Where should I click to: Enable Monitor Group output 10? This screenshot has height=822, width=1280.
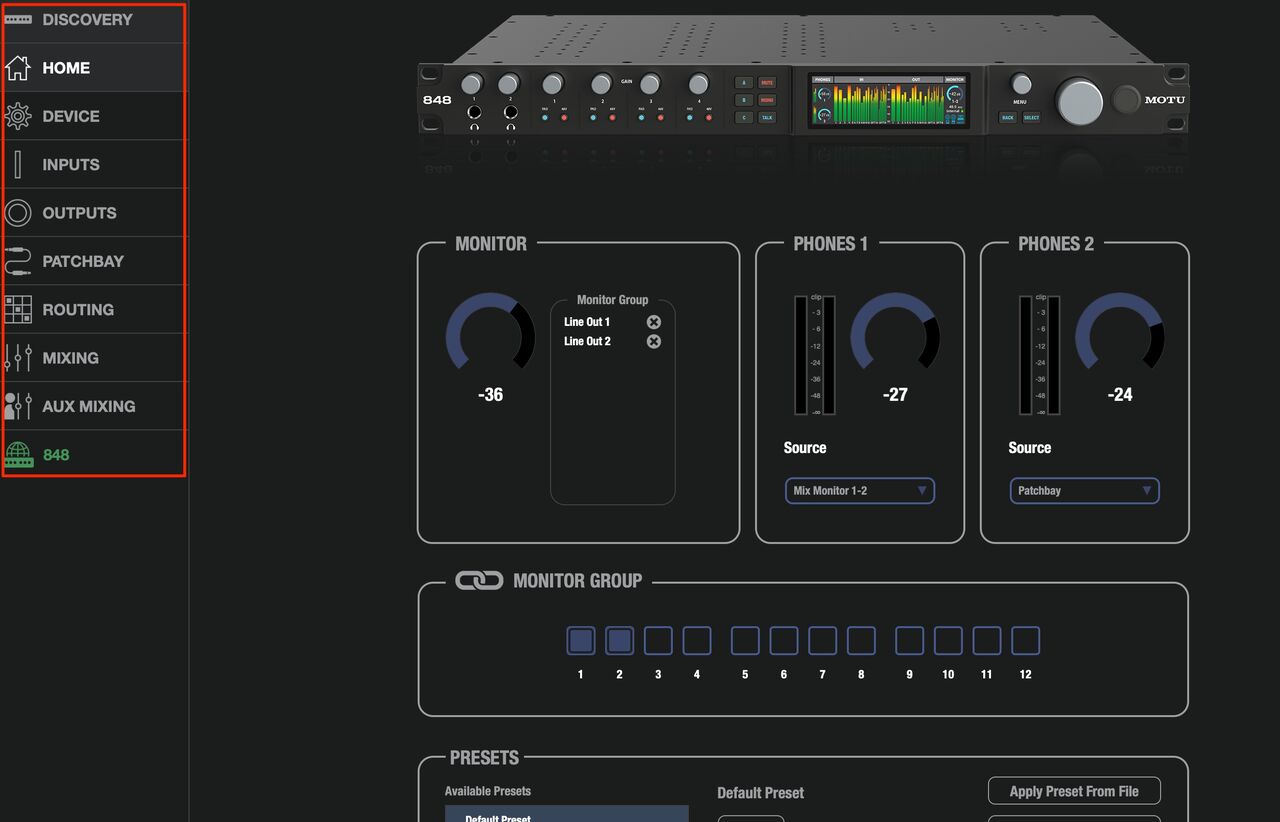click(x=948, y=641)
